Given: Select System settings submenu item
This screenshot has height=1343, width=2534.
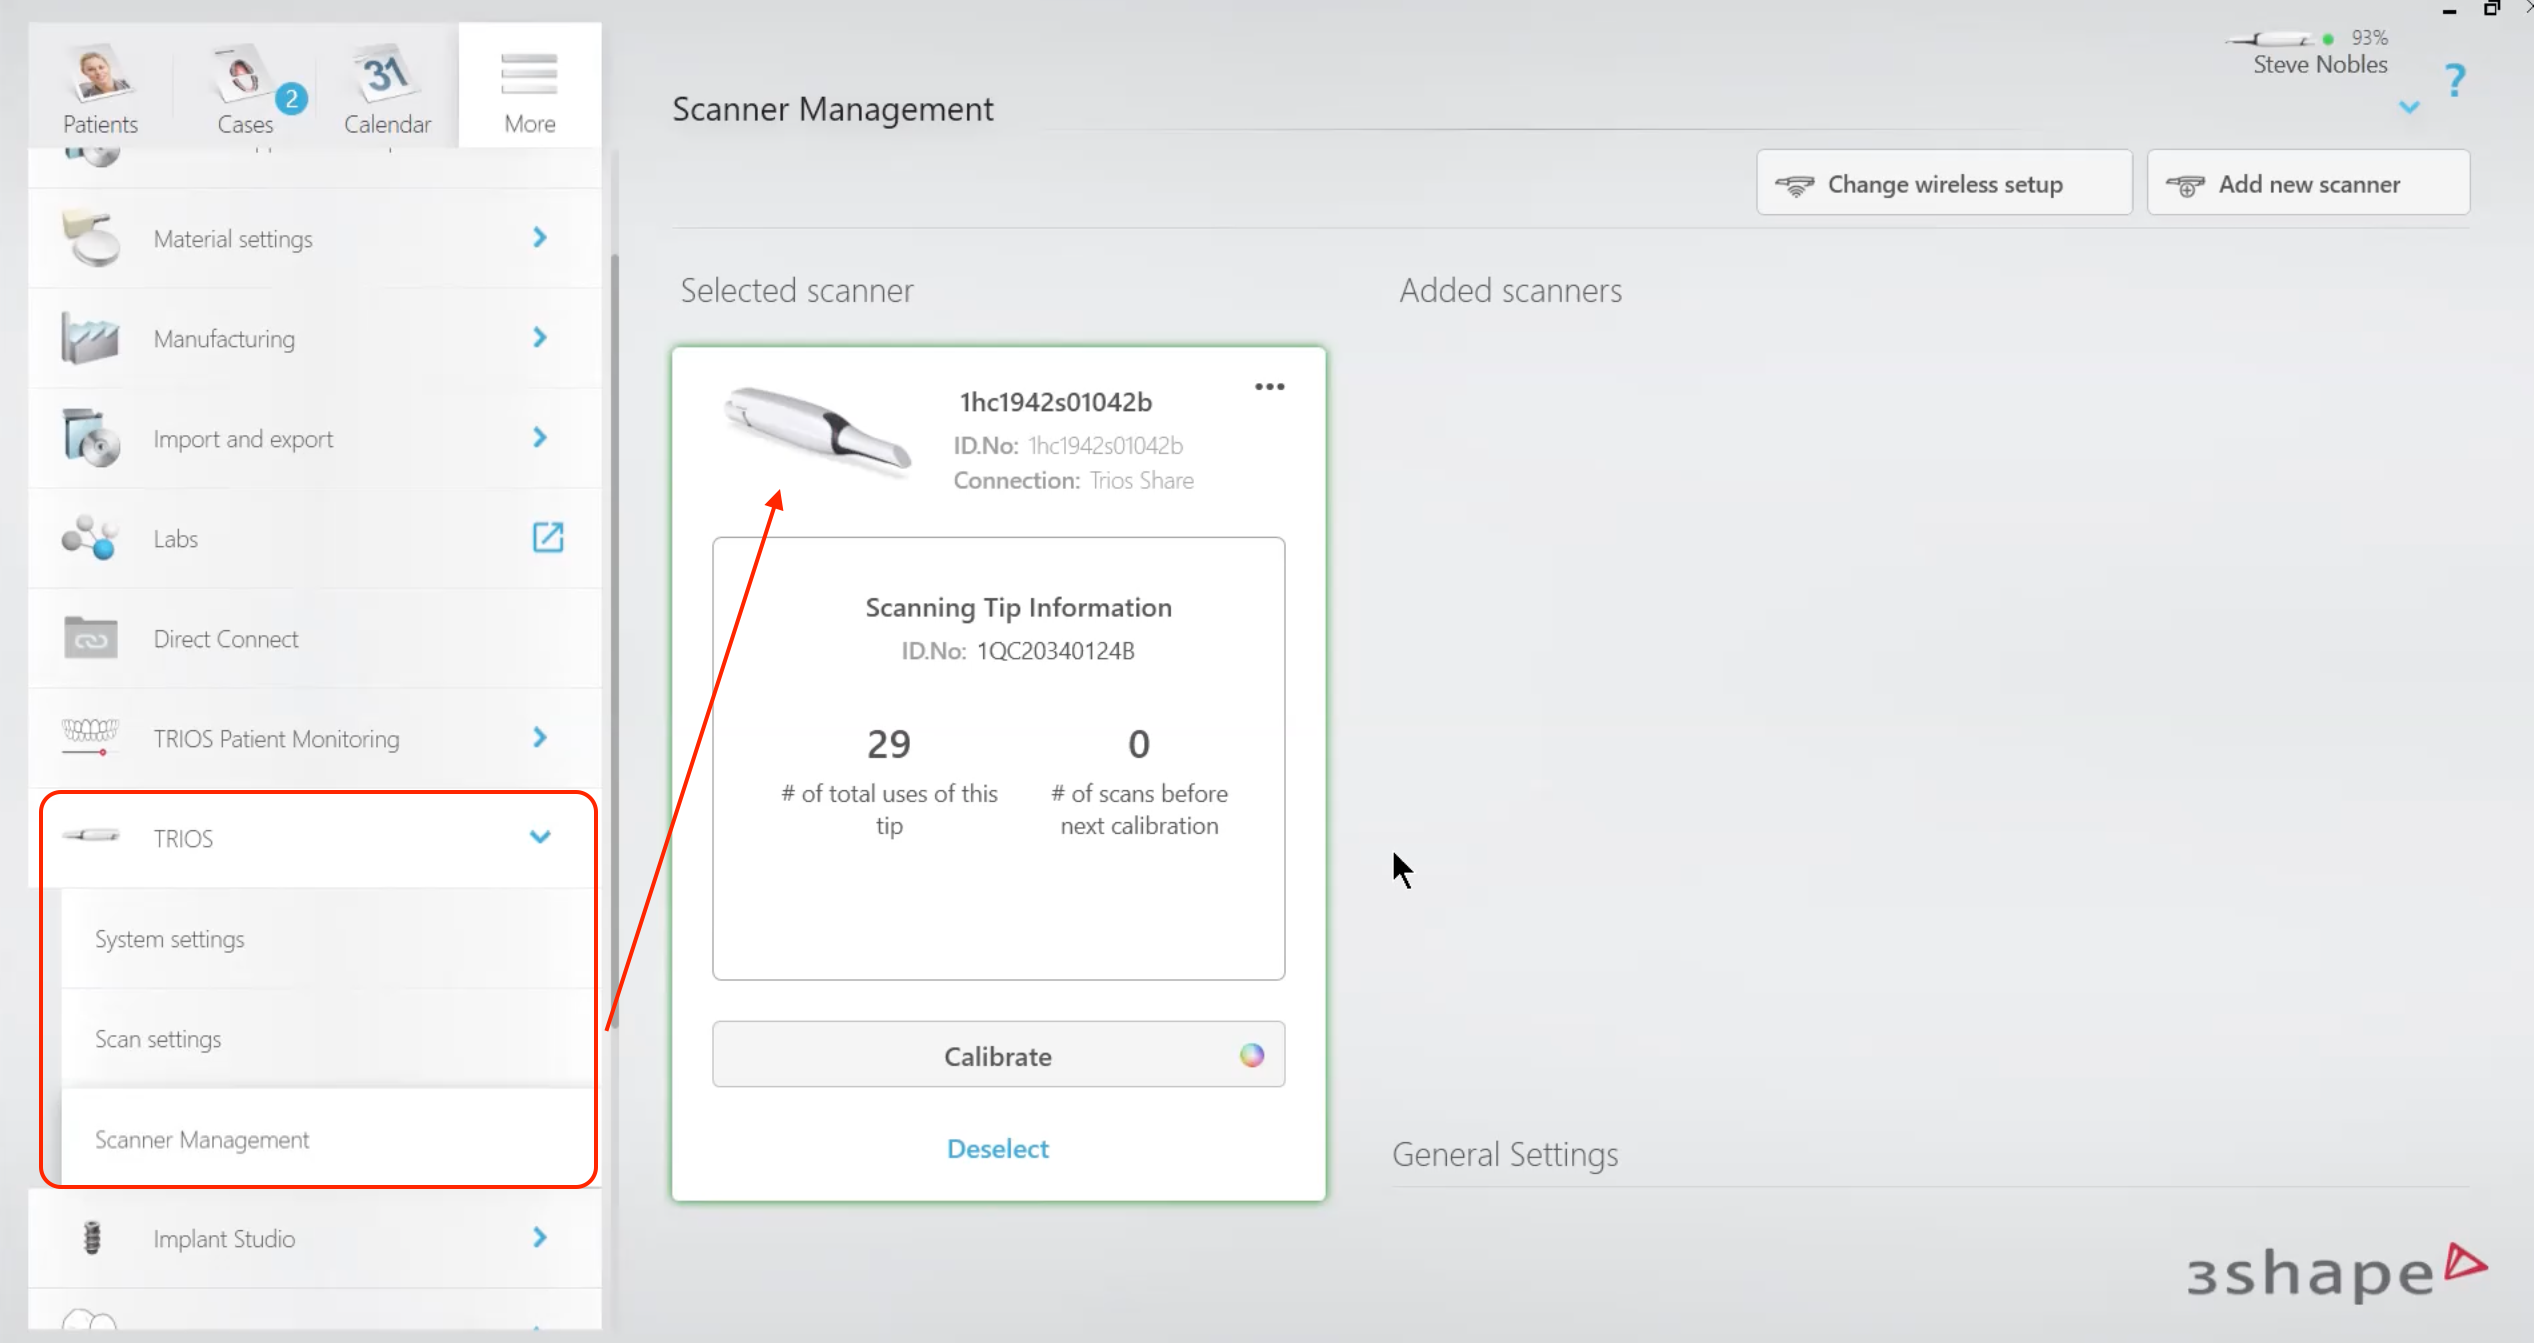Looking at the screenshot, I should [x=170, y=939].
